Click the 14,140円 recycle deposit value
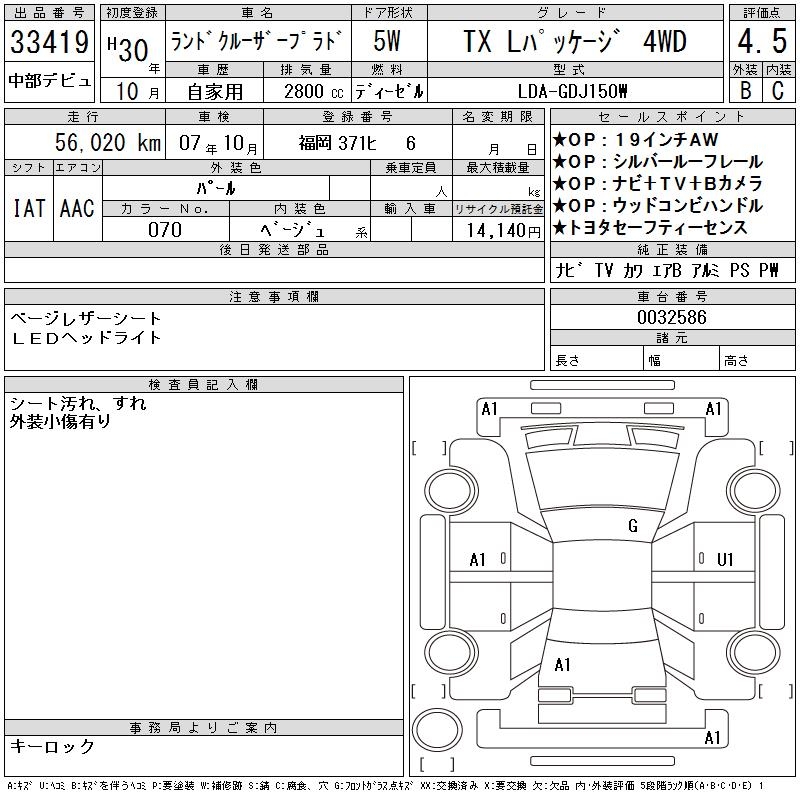This screenshot has height=800, width=800. 497,230
